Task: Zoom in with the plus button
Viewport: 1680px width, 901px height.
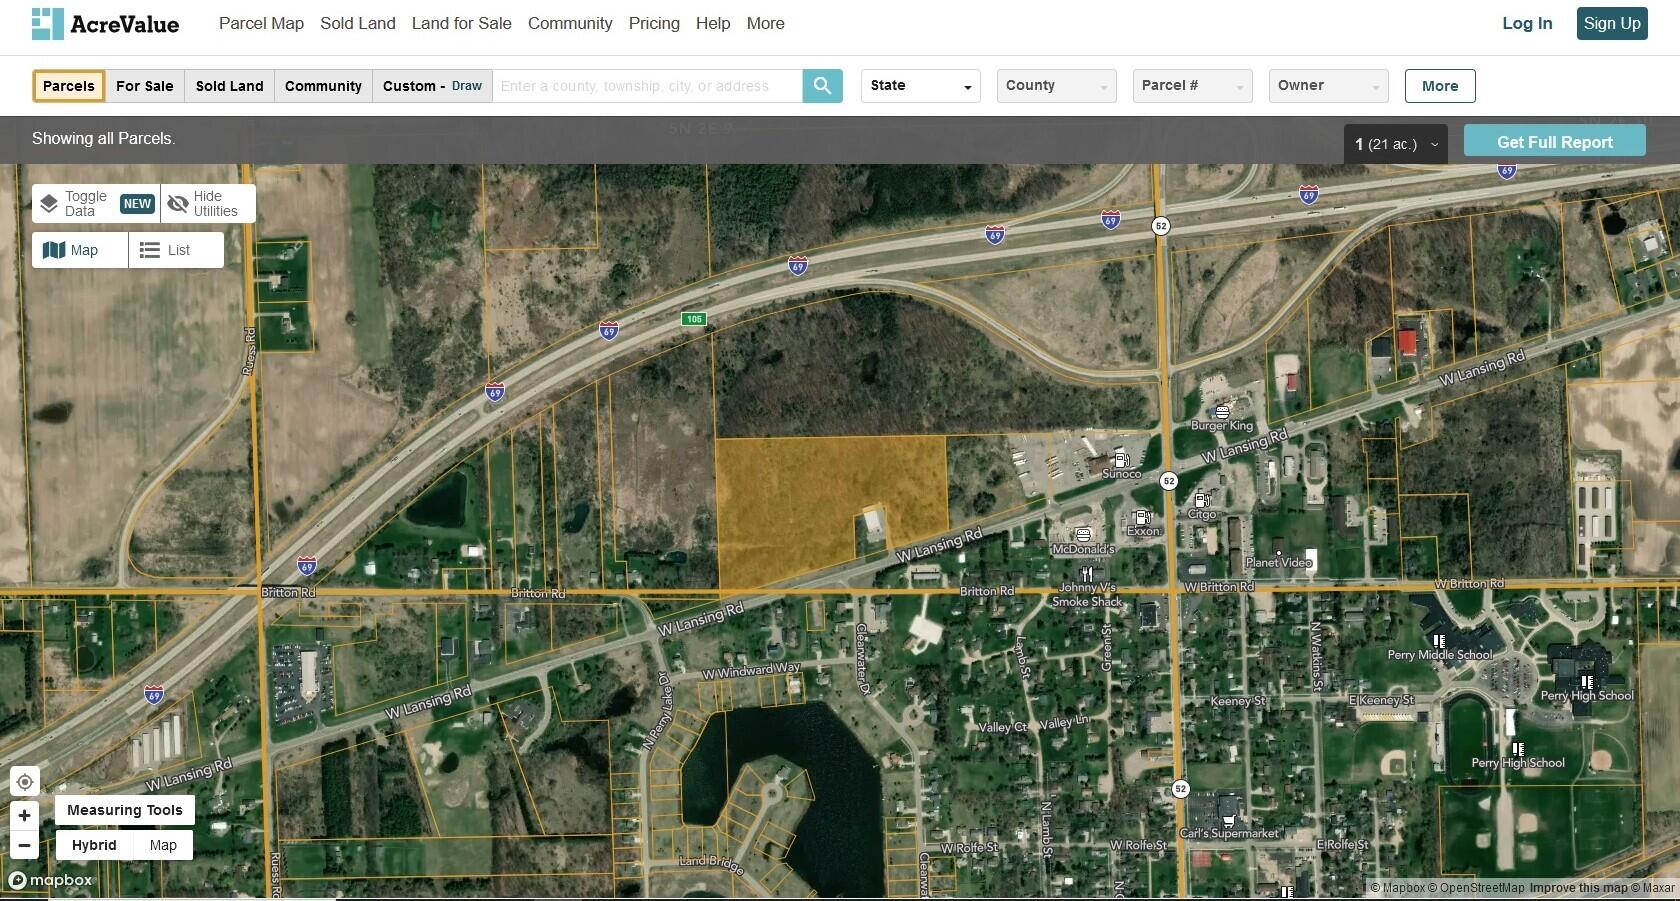Action: (25, 815)
